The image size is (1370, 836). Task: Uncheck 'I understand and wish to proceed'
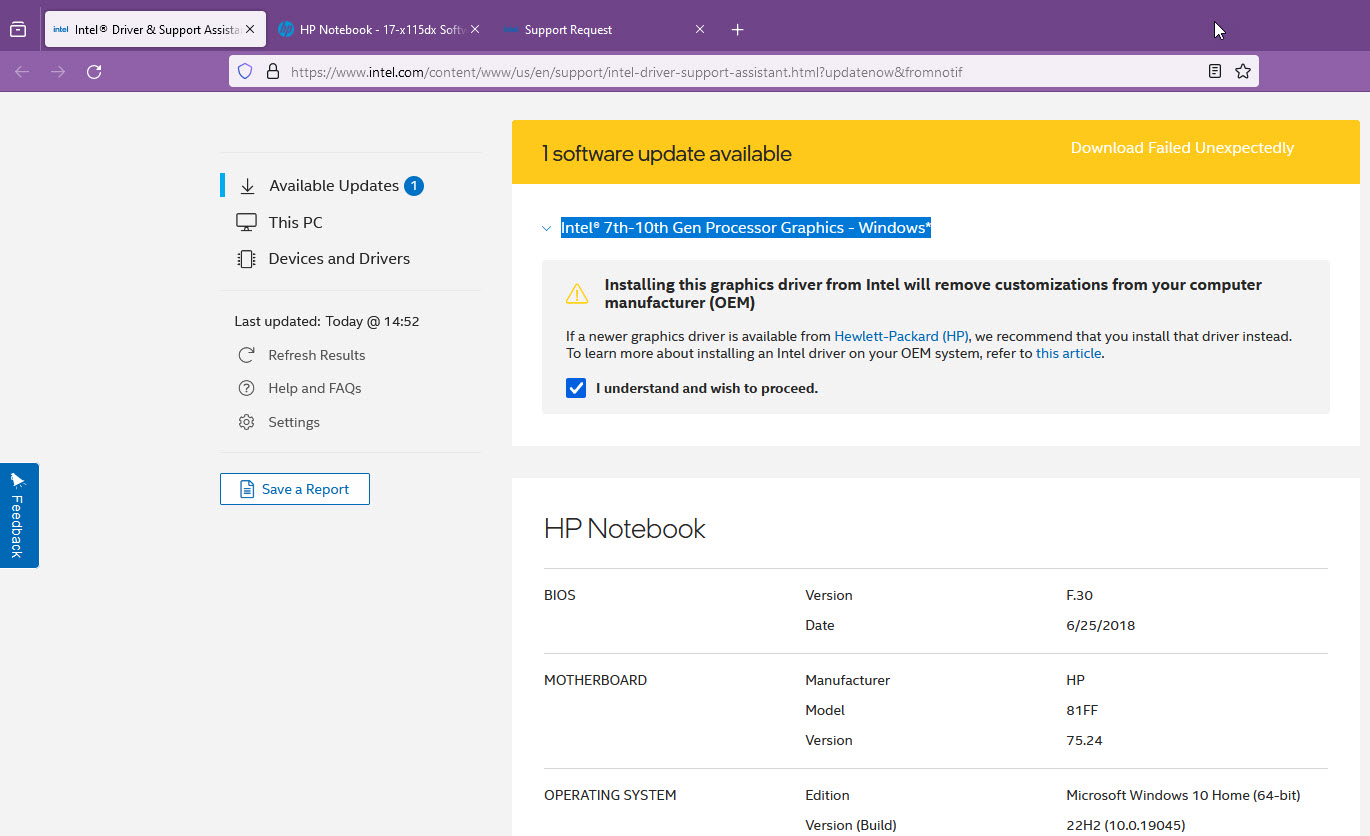tap(576, 388)
